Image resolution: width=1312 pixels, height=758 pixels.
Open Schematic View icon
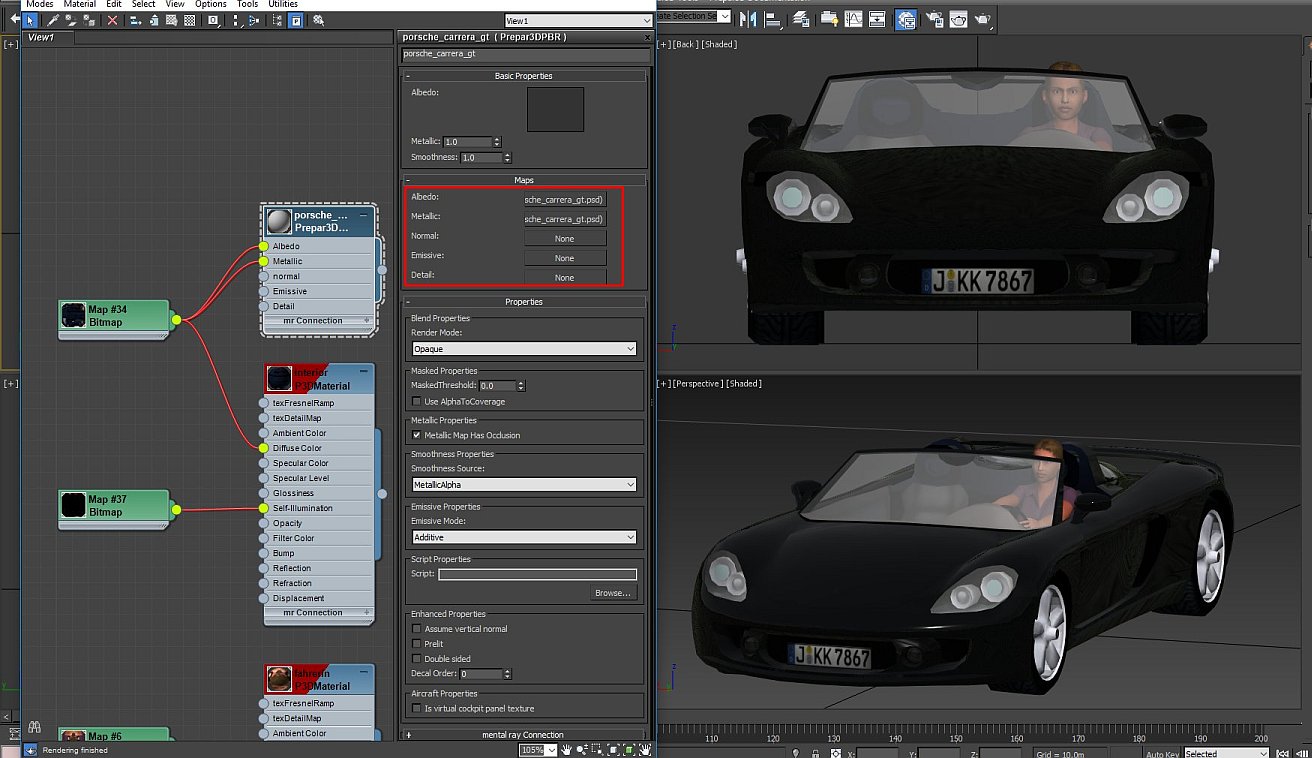pyautogui.click(x=876, y=18)
